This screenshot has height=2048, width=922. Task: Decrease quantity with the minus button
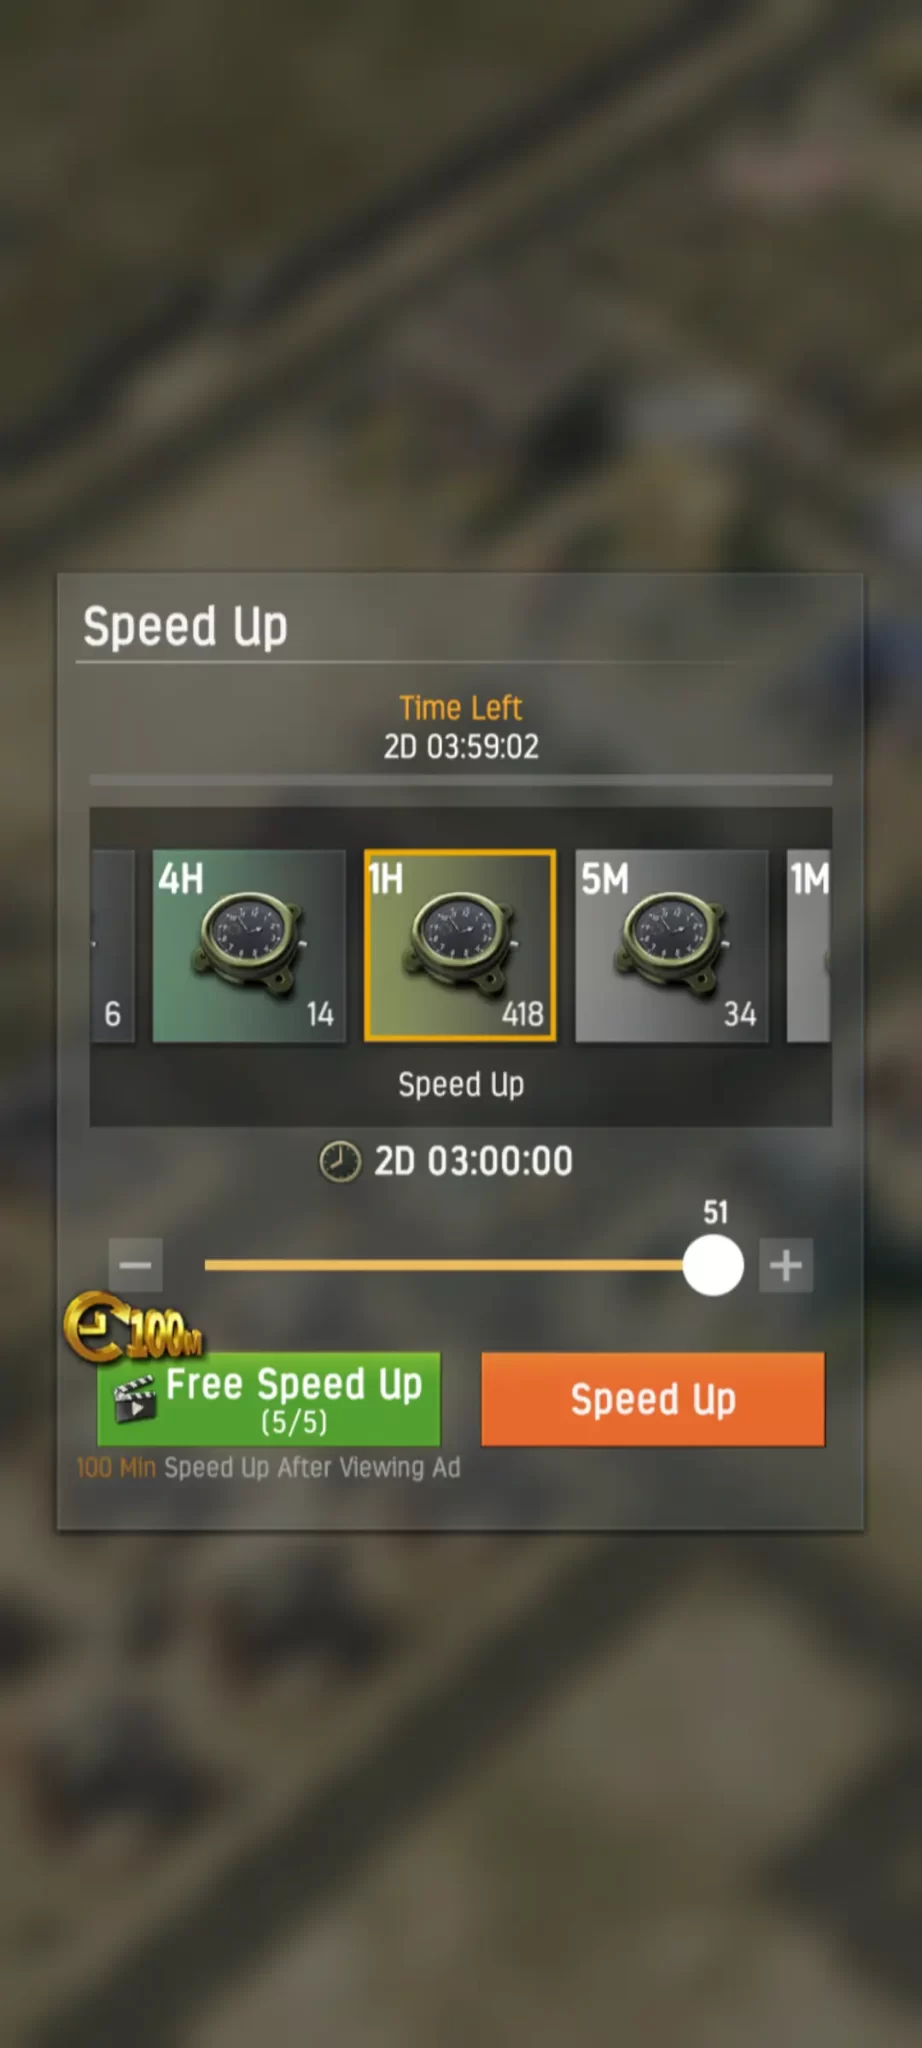click(136, 1265)
